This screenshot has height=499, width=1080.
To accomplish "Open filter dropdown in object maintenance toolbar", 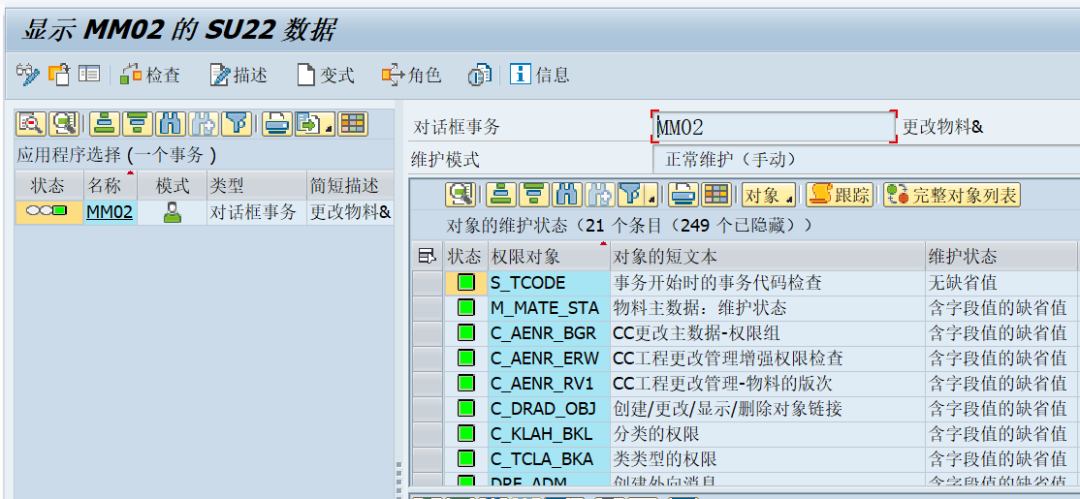I will (x=637, y=195).
